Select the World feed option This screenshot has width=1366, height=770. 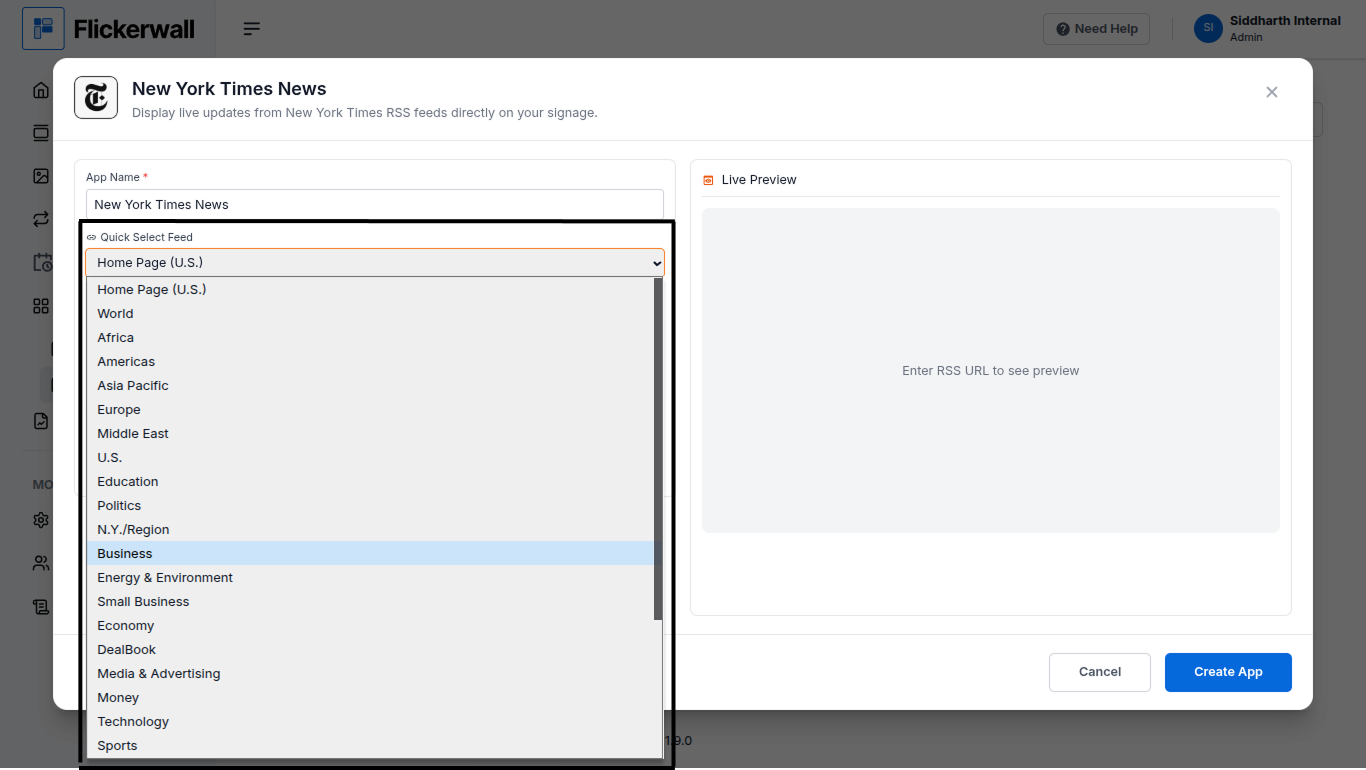[370, 313]
